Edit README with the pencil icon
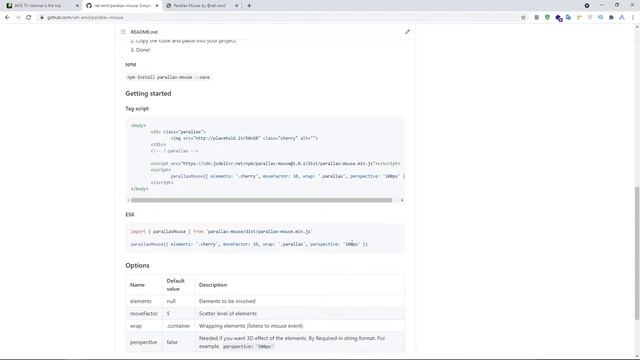Screen dimensions: 640x360 (x=407, y=32)
